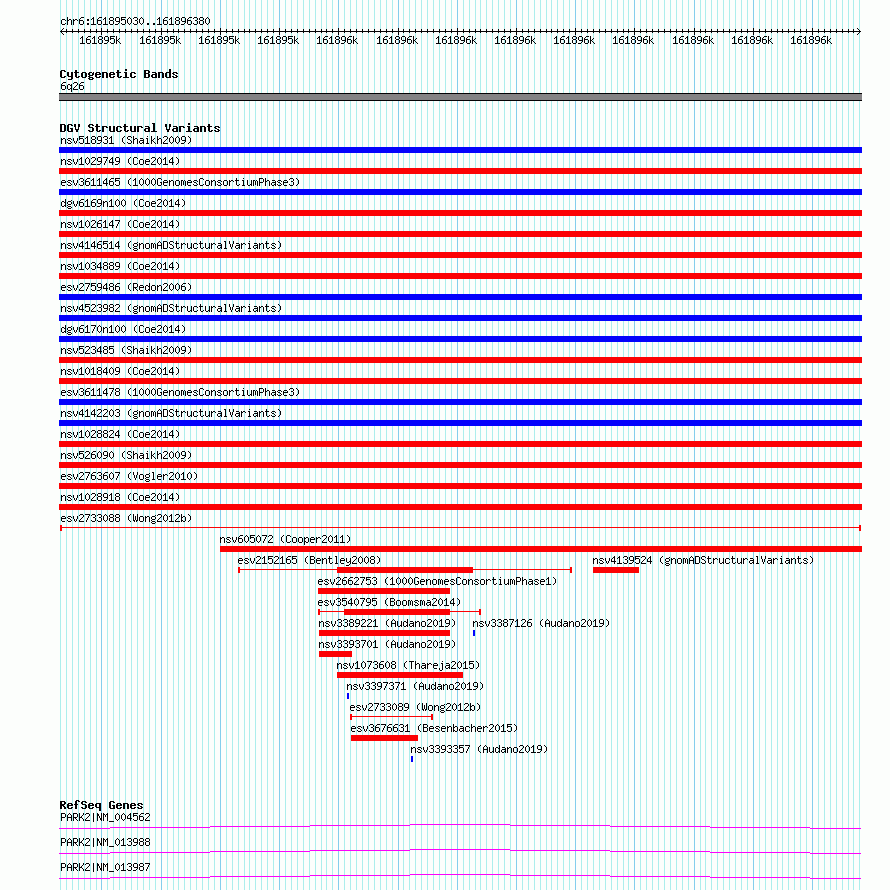Open nsv4146514 gnomADStructuralVariants record

tap(171, 245)
